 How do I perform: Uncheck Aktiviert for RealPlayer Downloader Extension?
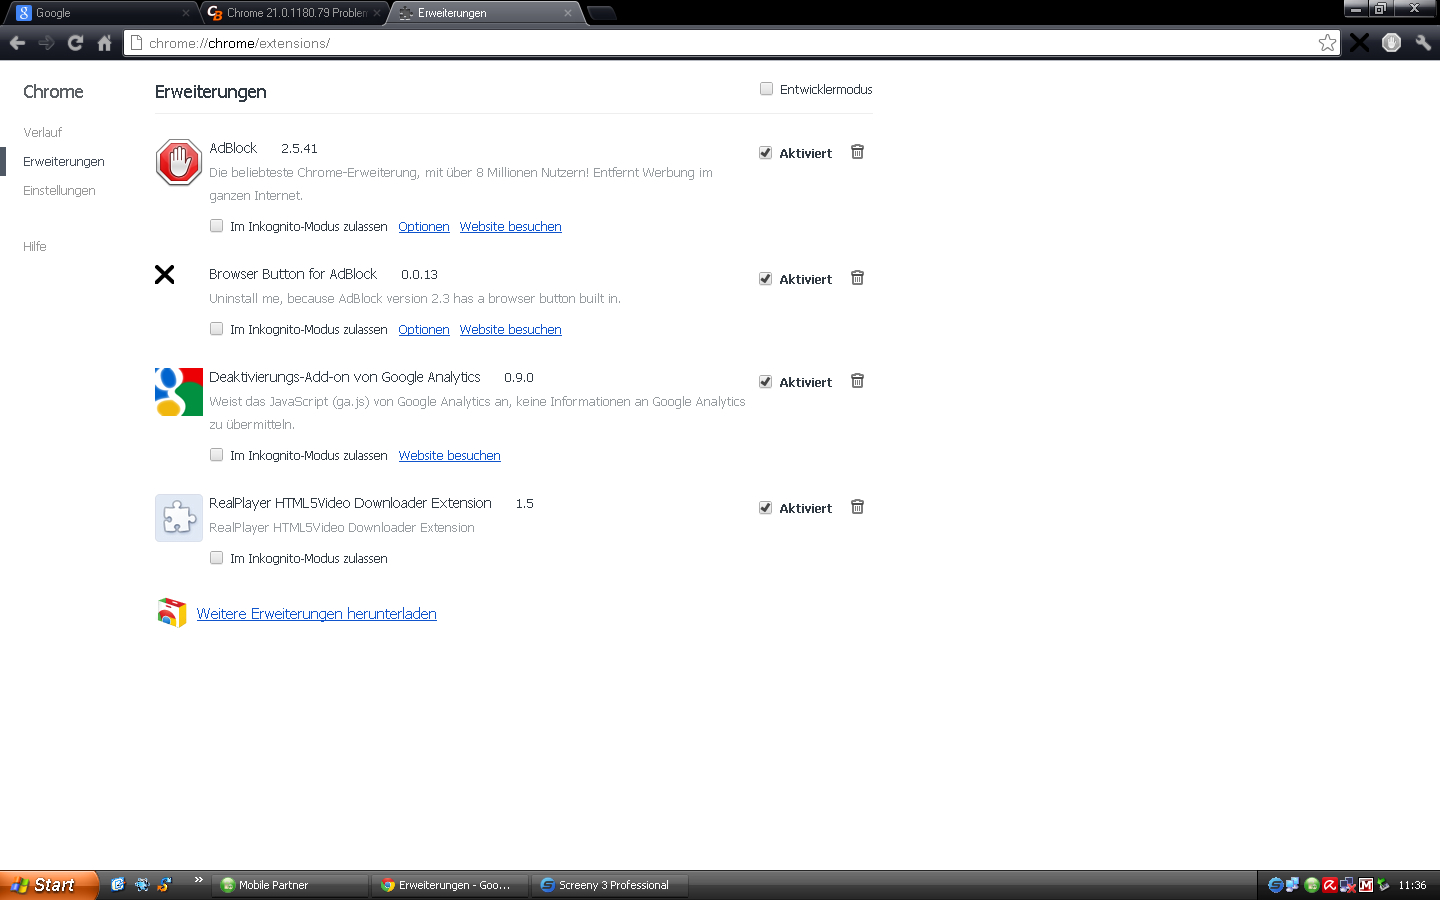click(x=766, y=508)
